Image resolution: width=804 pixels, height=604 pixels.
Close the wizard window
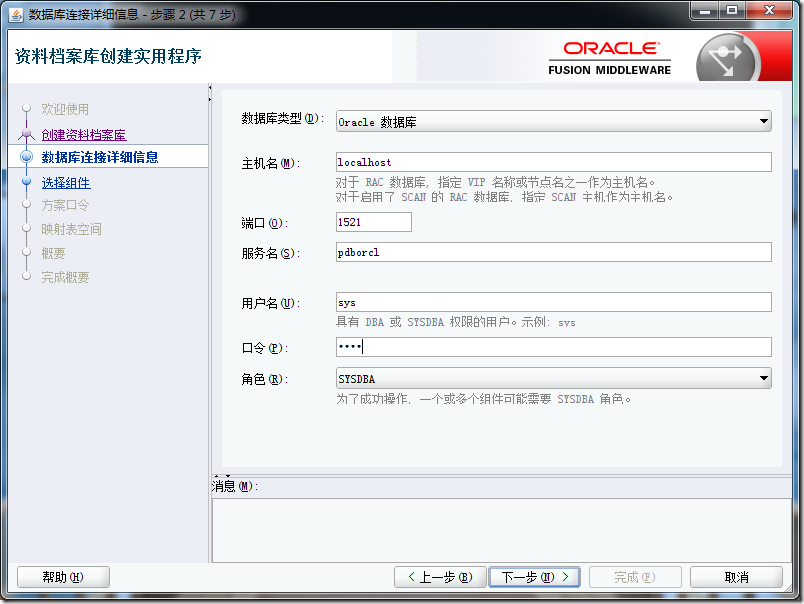769,10
